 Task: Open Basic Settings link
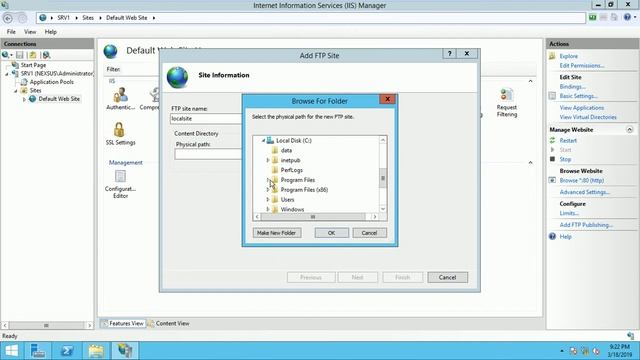[578, 96]
